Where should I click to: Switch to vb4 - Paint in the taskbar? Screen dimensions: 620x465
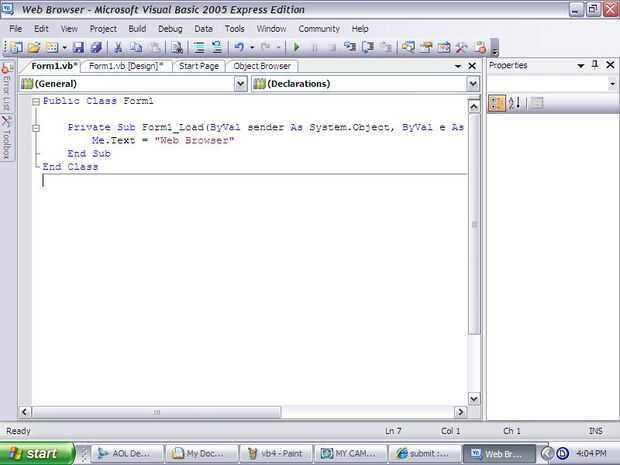pos(276,454)
